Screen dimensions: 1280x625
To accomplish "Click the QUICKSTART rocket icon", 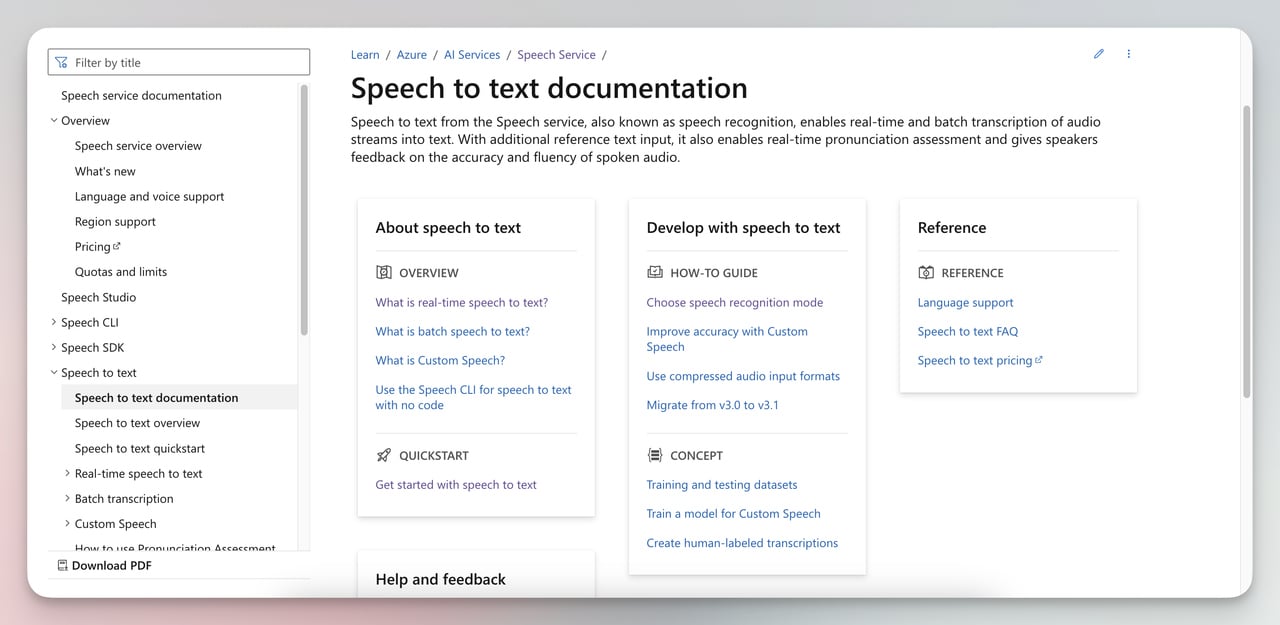I will pyautogui.click(x=383, y=455).
